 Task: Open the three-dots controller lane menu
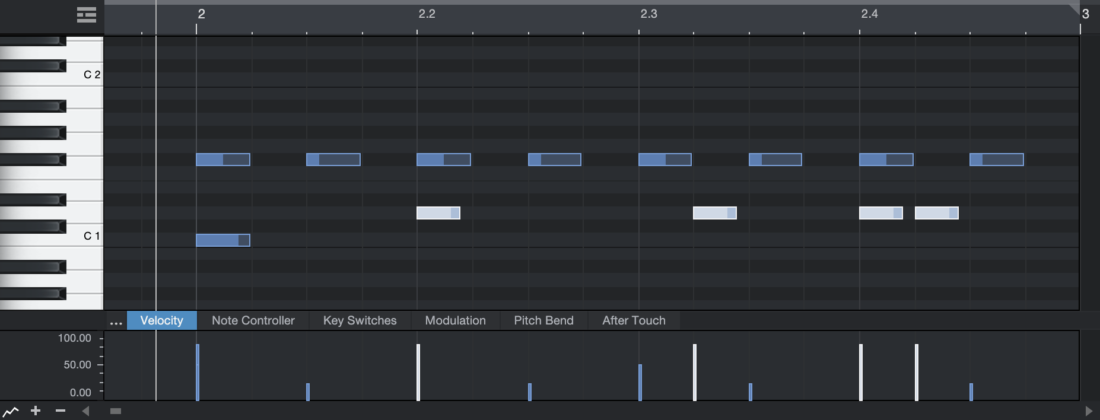[x=116, y=321]
